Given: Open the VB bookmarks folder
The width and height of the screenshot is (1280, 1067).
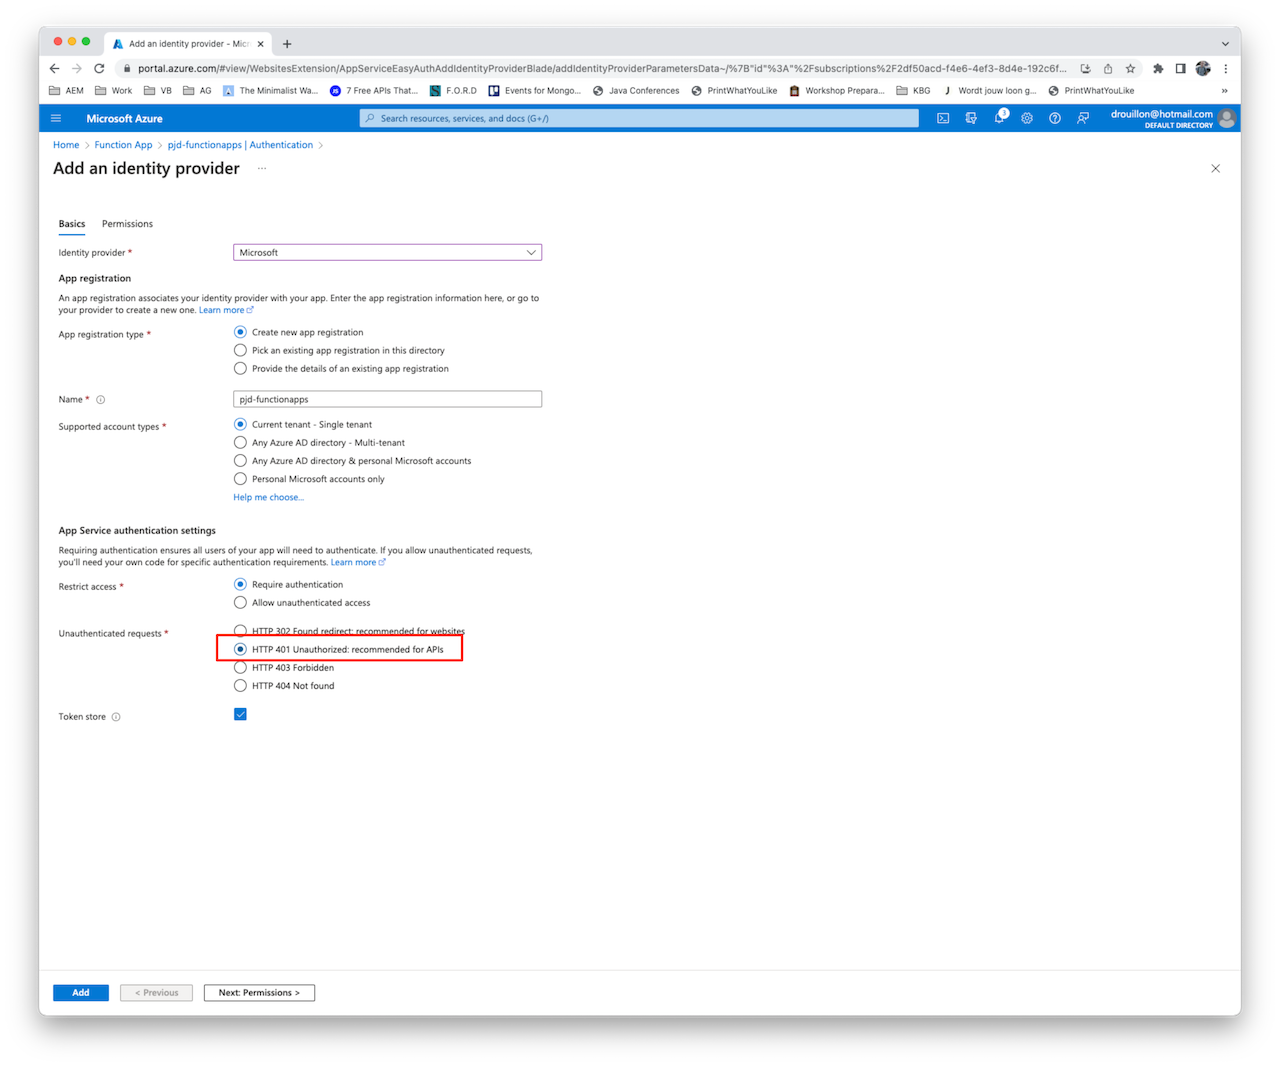Looking at the screenshot, I should point(158,91).
